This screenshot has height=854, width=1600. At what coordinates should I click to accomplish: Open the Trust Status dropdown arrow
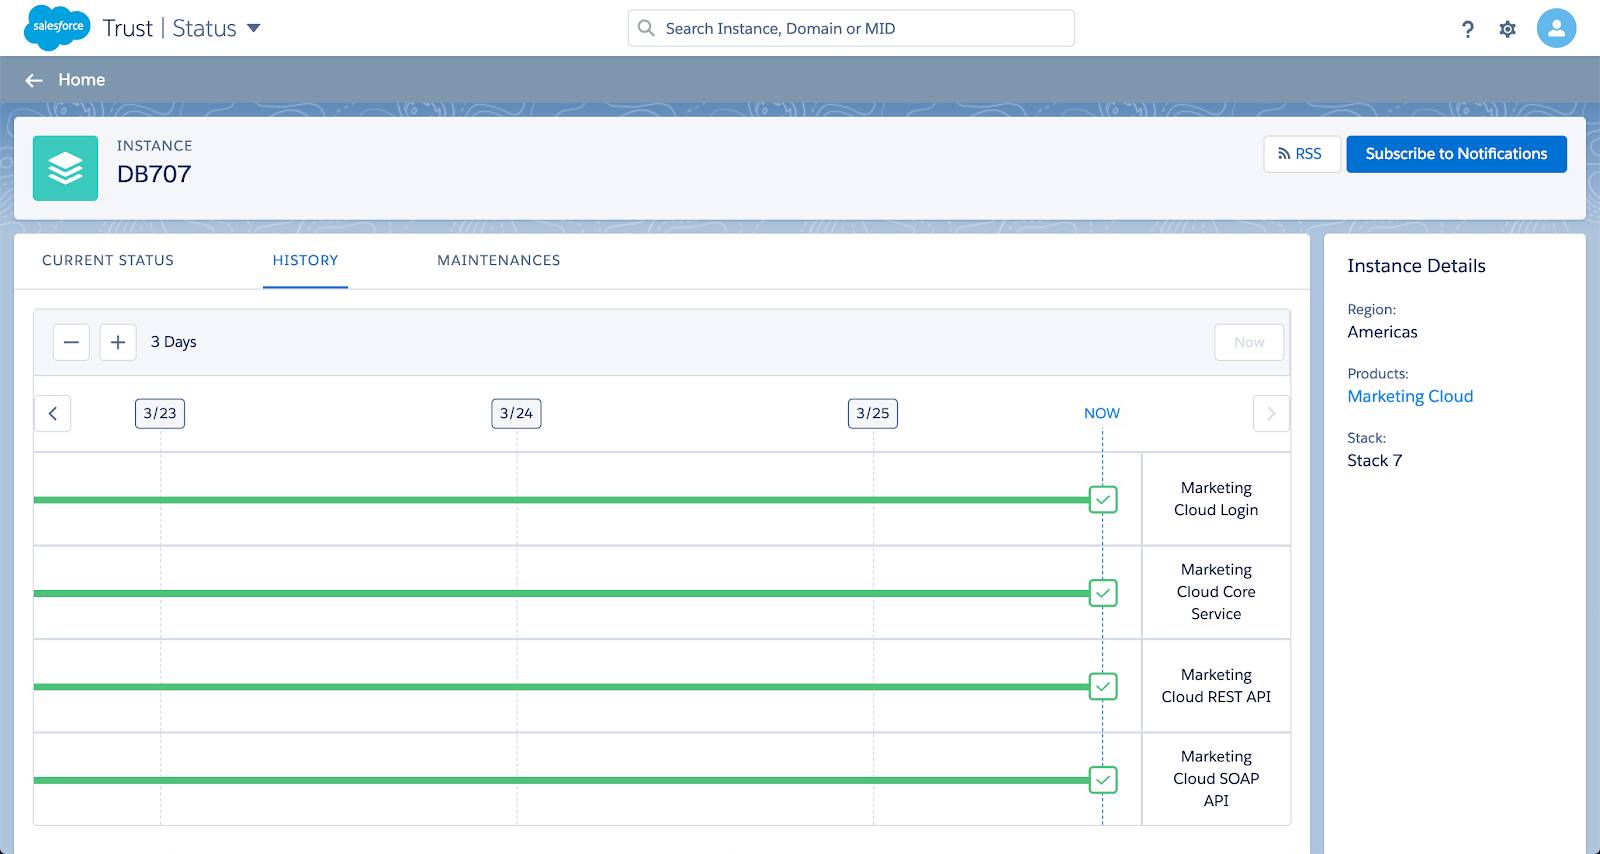(x=254, y=28)
